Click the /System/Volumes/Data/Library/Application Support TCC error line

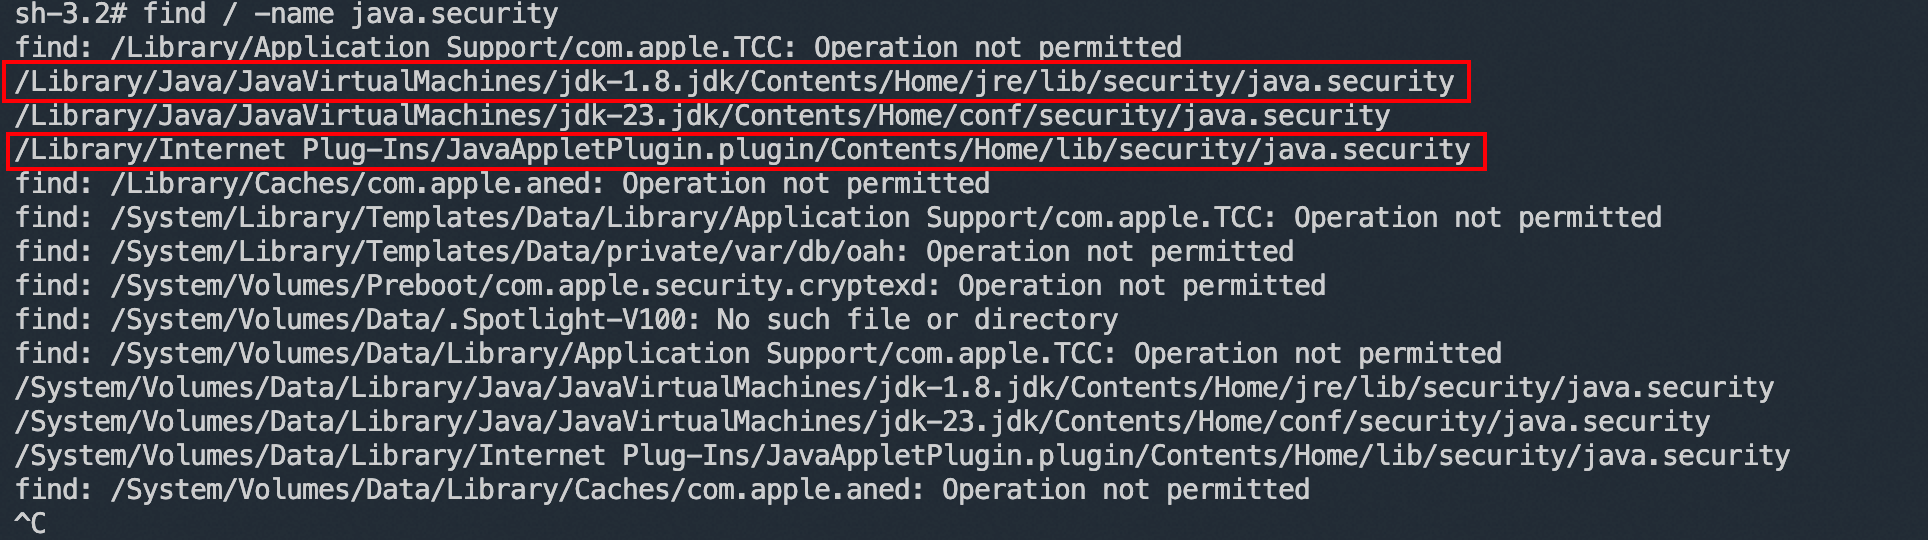[x=758, y=354]
